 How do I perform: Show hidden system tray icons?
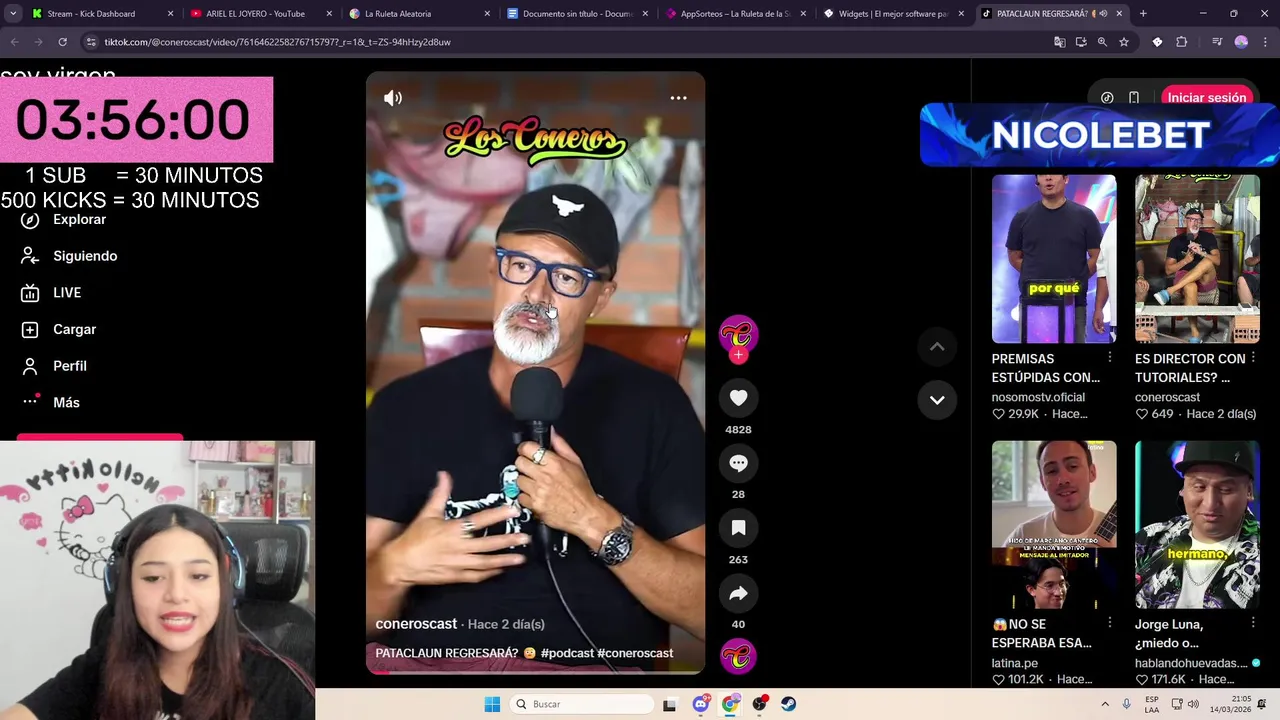(x=1105, y=704)
